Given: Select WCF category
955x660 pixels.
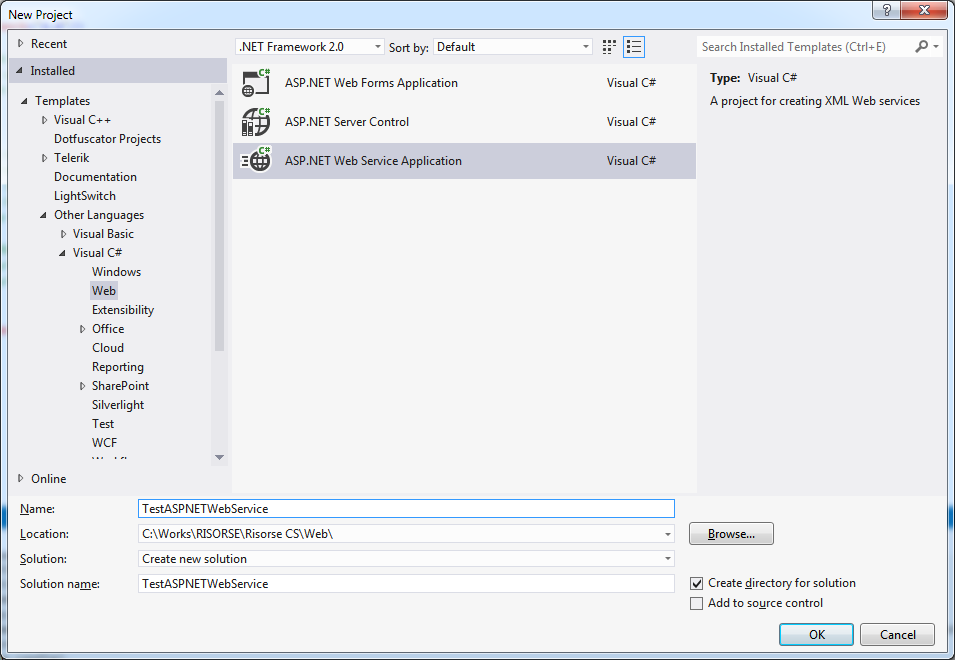Looking at the screenshot, I should tap(104, 443).
